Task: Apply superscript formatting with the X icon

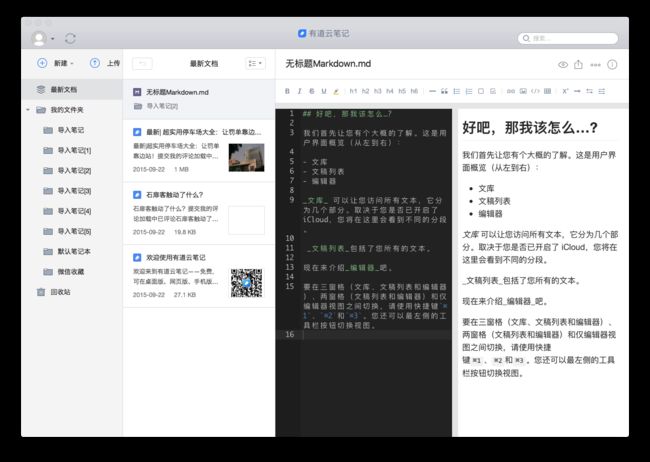Action: pos(565,91)
